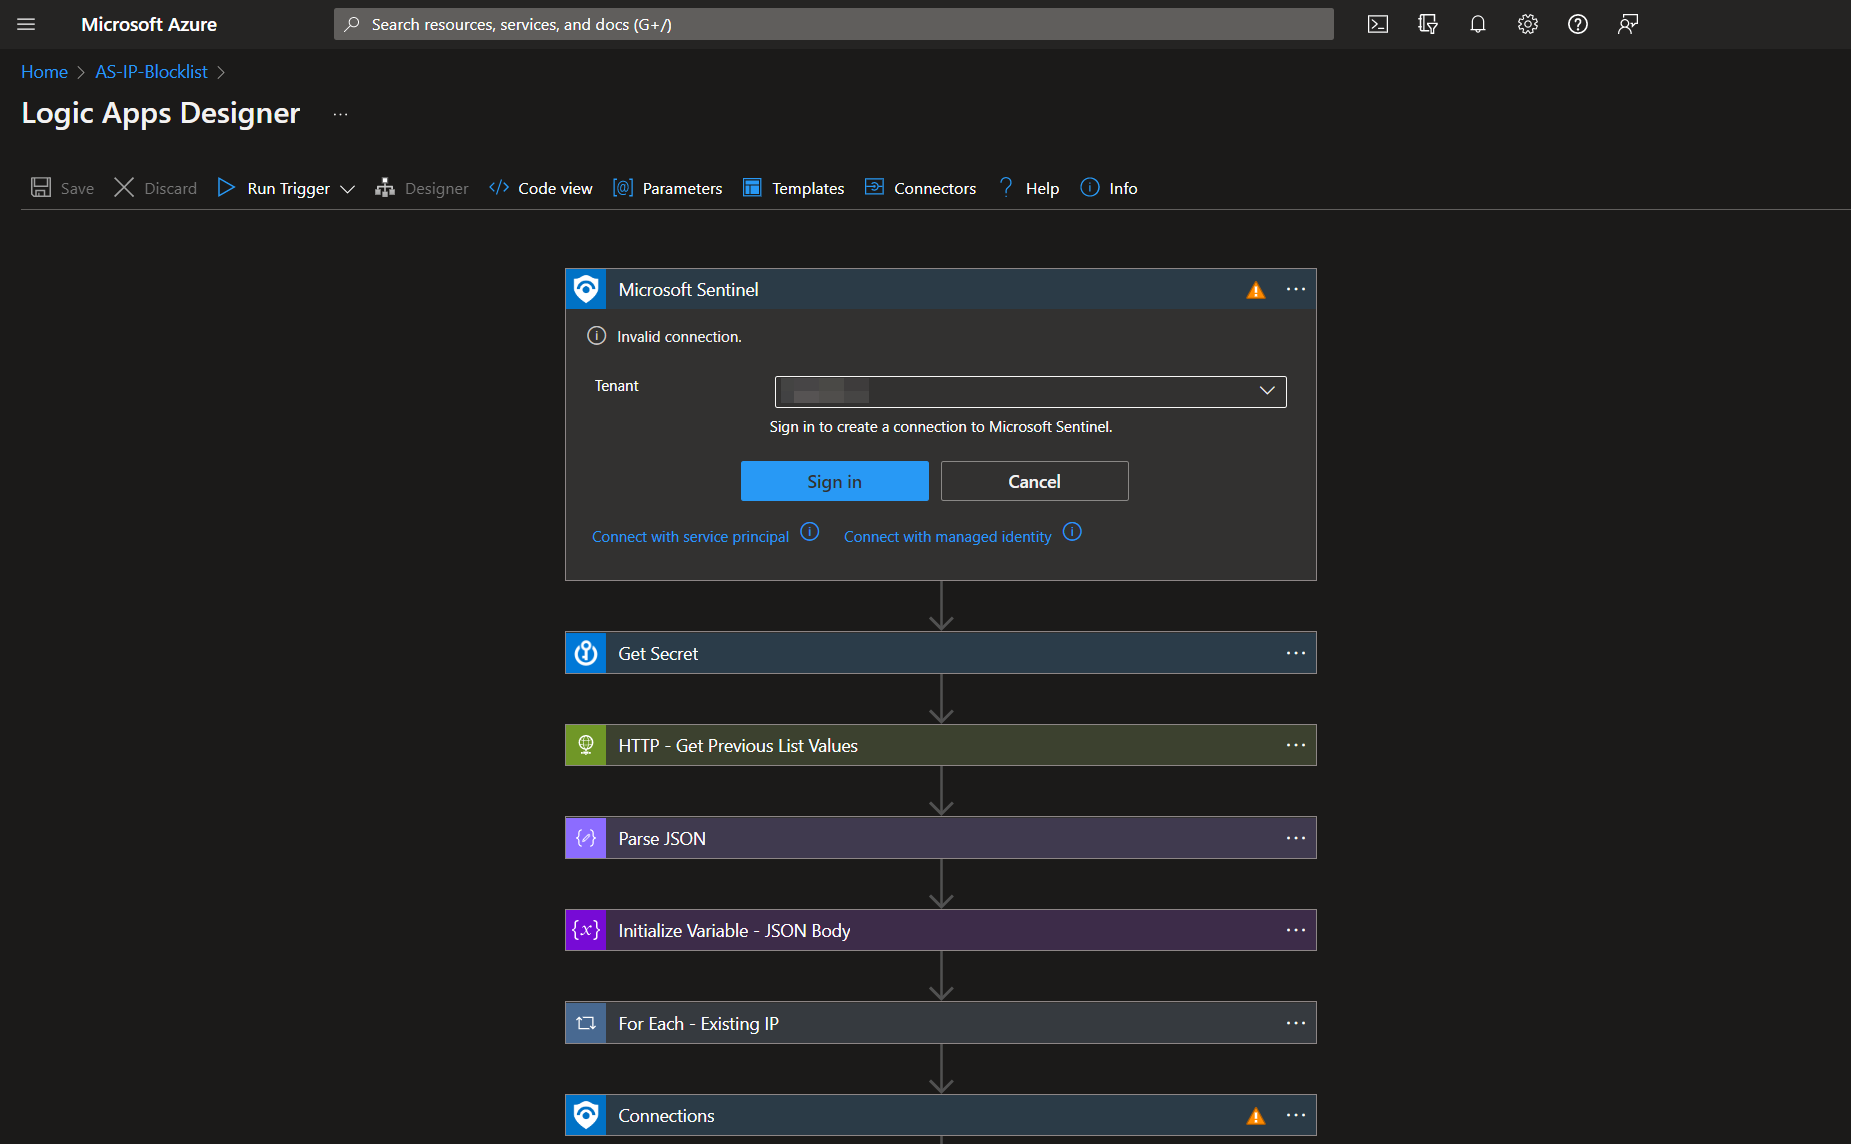This screenshot has height=1144, width=1851.
Task: Open the notifications bell
Action: coord(1477,24)
